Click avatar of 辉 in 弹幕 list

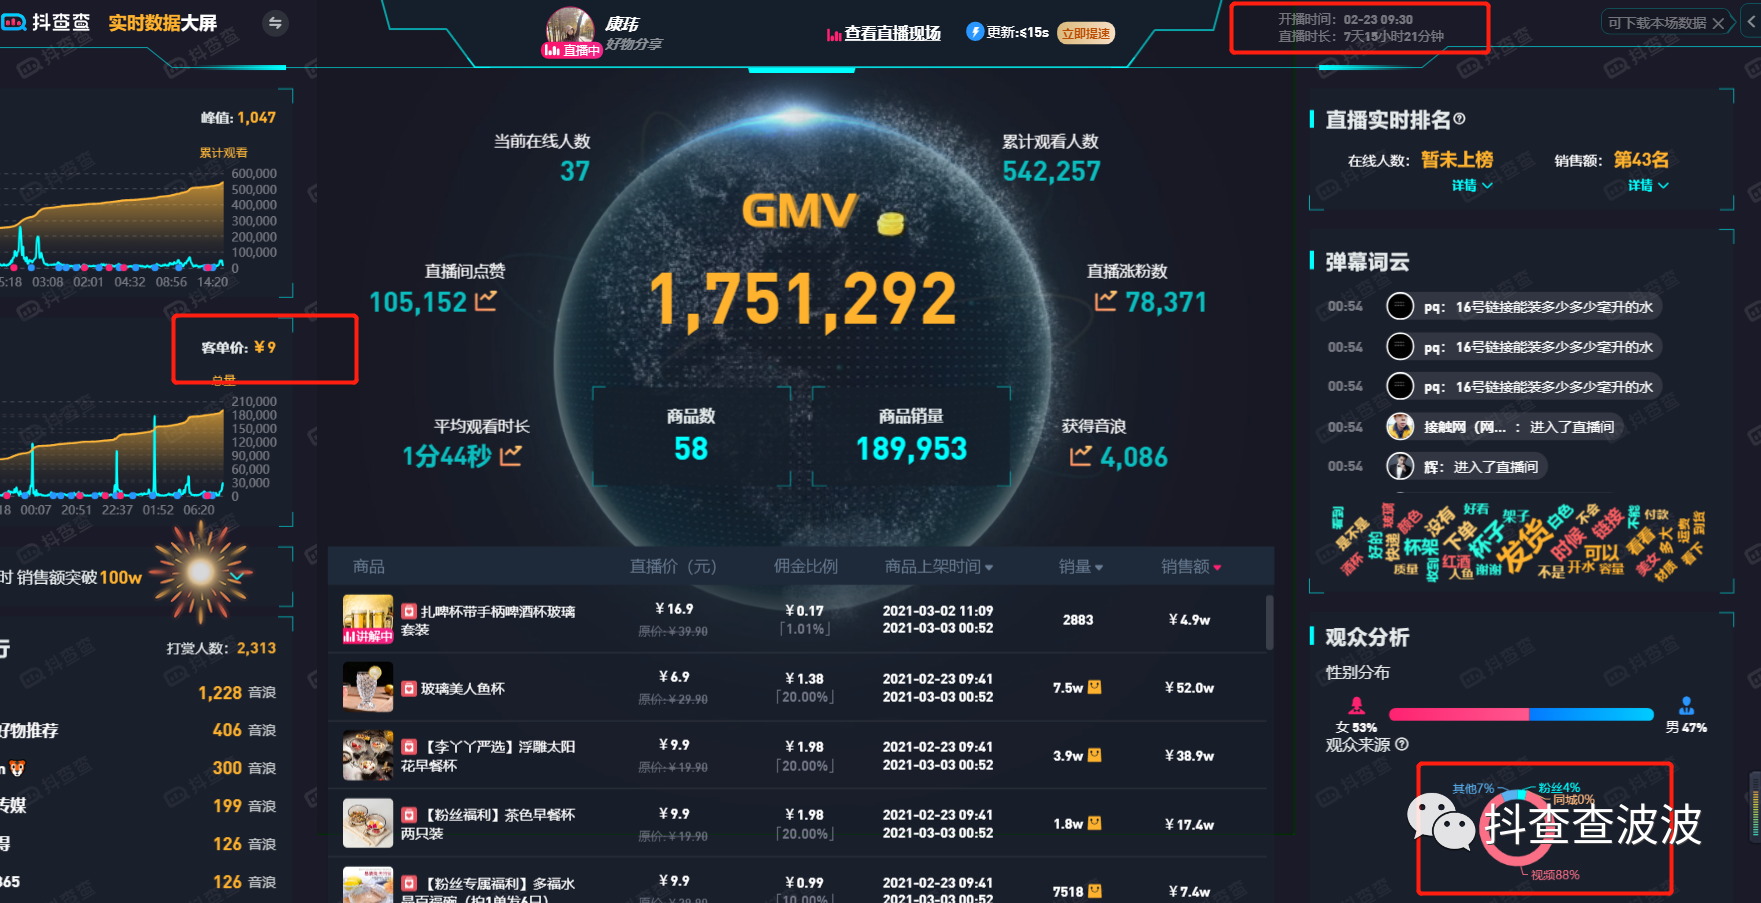[x=1400, y=466]
